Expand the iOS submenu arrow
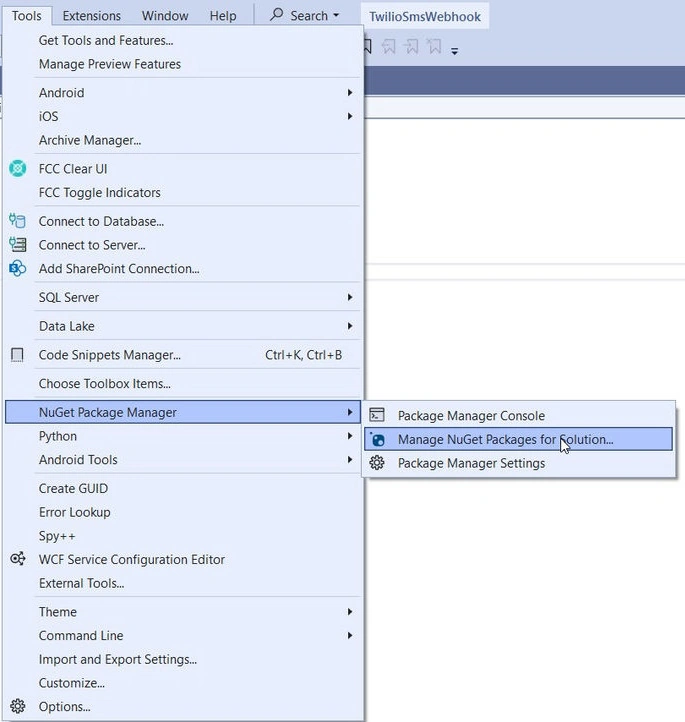Screen dimensions: 685x722 tap(350, 116)
